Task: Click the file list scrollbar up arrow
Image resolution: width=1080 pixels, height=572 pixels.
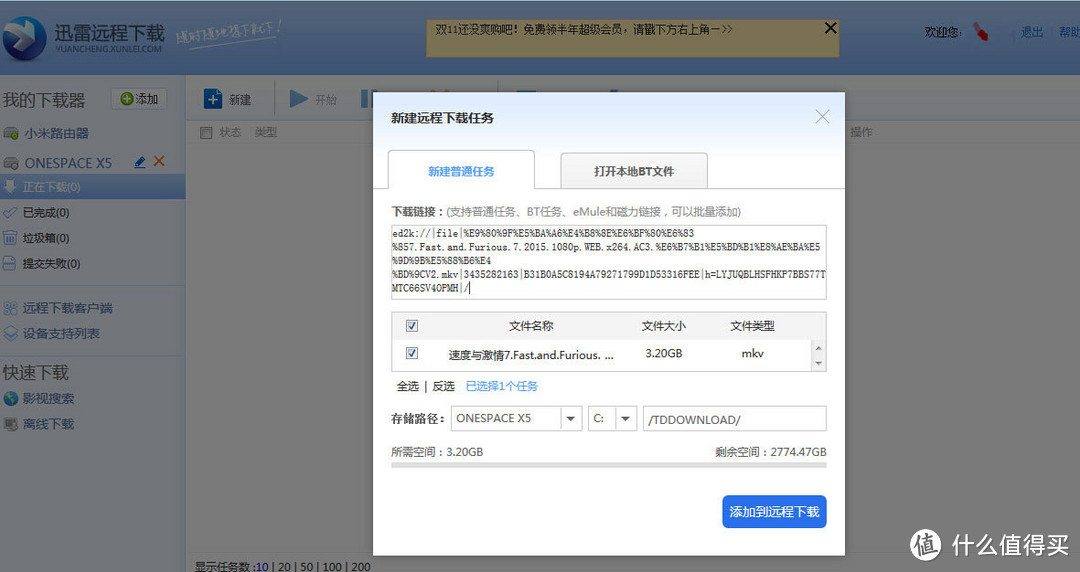Action: pyautogui.click(x=818, y=347)
